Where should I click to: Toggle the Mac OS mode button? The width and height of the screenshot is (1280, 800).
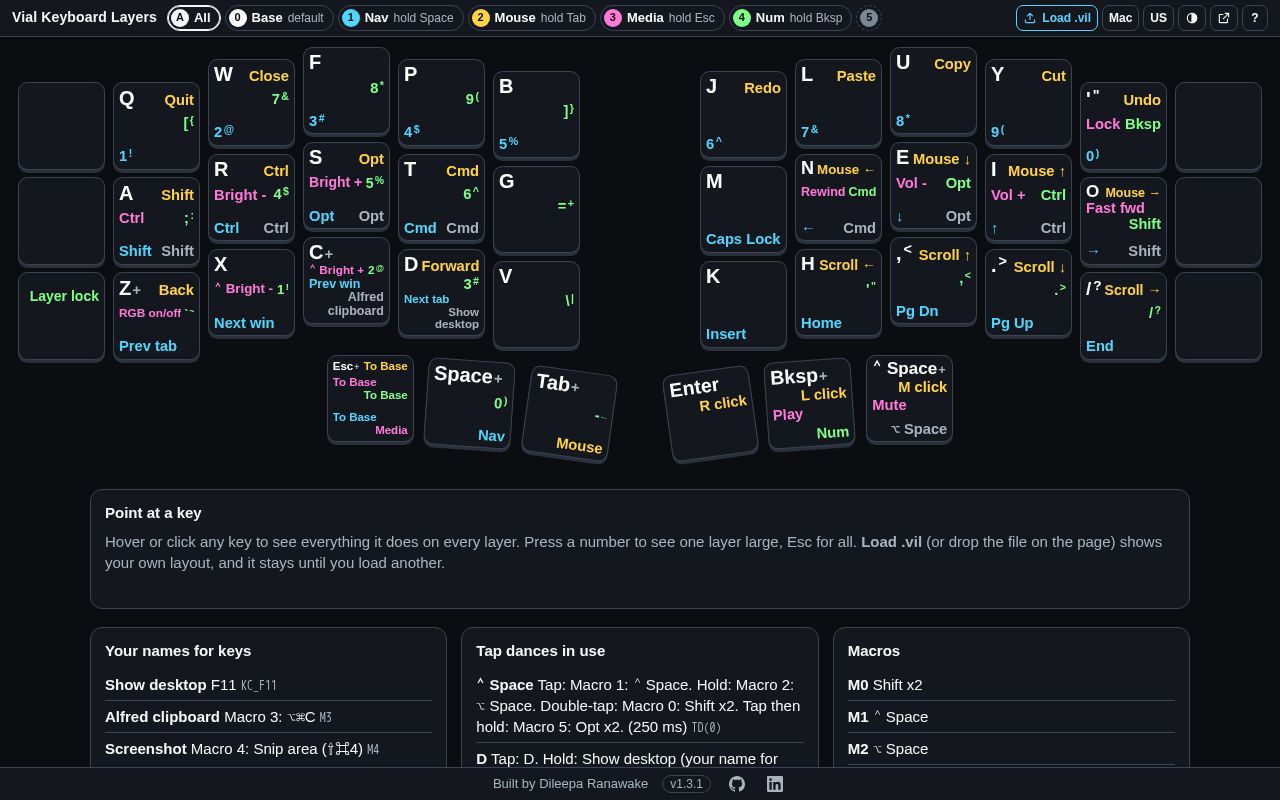coord(1121,18)
